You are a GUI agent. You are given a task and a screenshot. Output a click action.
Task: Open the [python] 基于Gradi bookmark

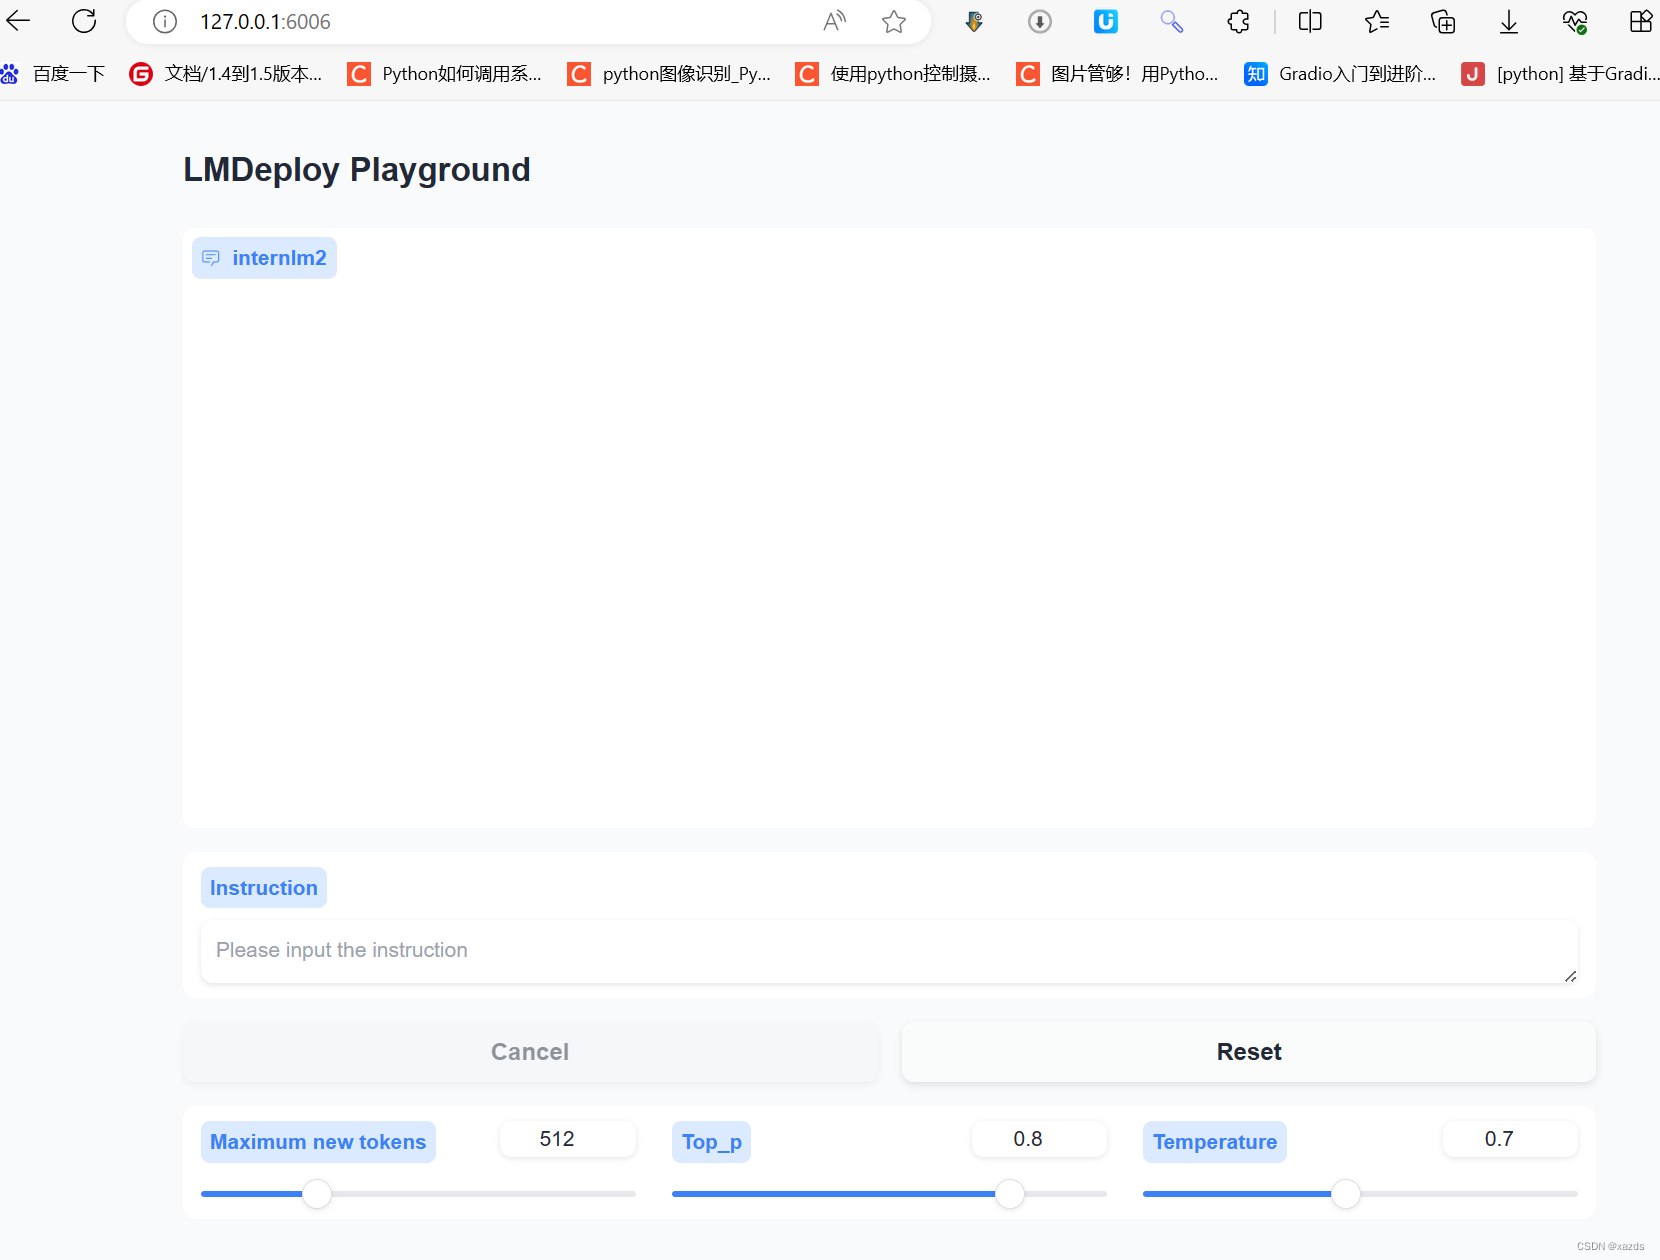click(x=1560, y=73)
